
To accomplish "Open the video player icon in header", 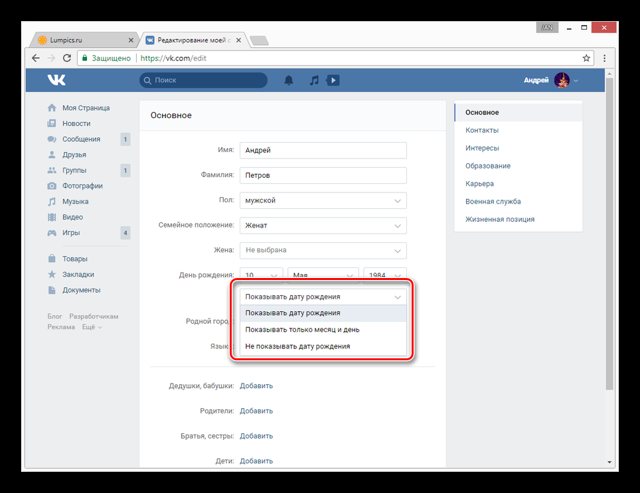I will pyautogui.click(x=333, y=80).
